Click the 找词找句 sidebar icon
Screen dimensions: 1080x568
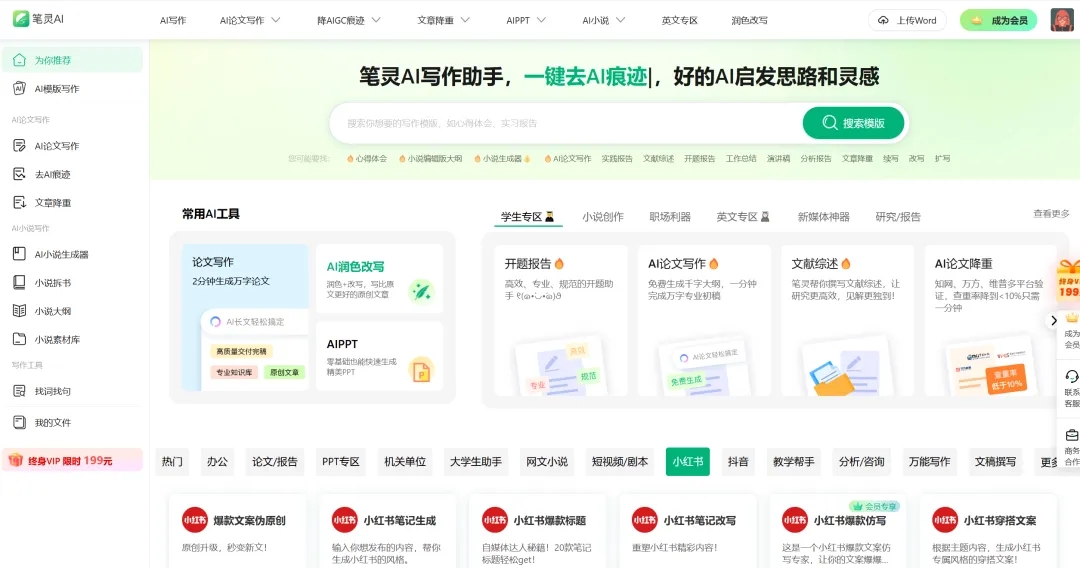pyautogui.click(x=19, y=391)
